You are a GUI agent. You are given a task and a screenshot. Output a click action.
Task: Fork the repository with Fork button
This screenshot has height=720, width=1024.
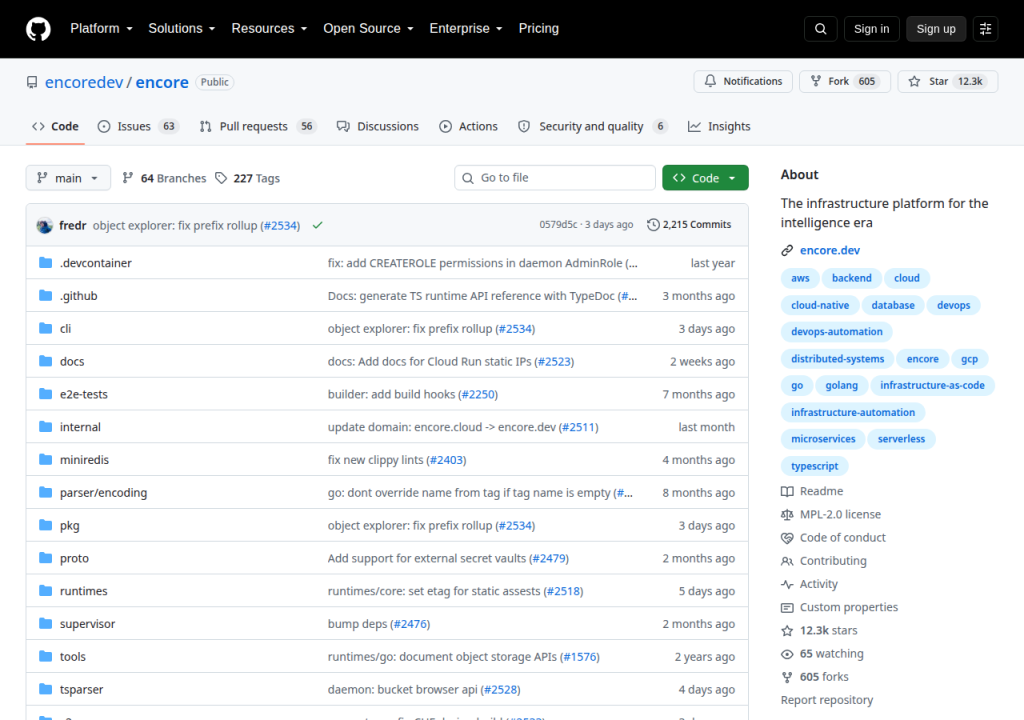(x=844, y=81)
